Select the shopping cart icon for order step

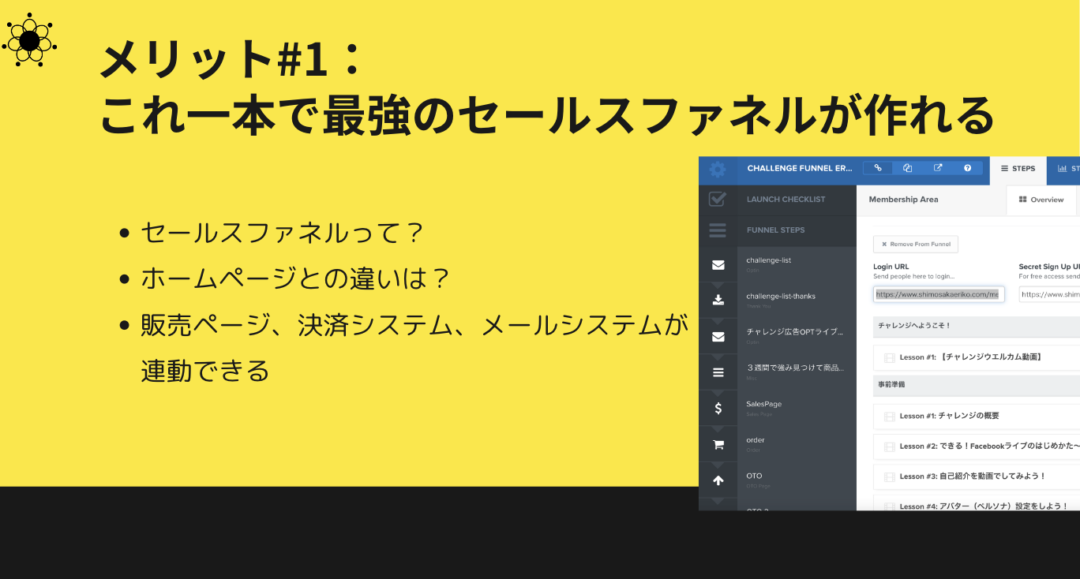click(x=717, y=445)
